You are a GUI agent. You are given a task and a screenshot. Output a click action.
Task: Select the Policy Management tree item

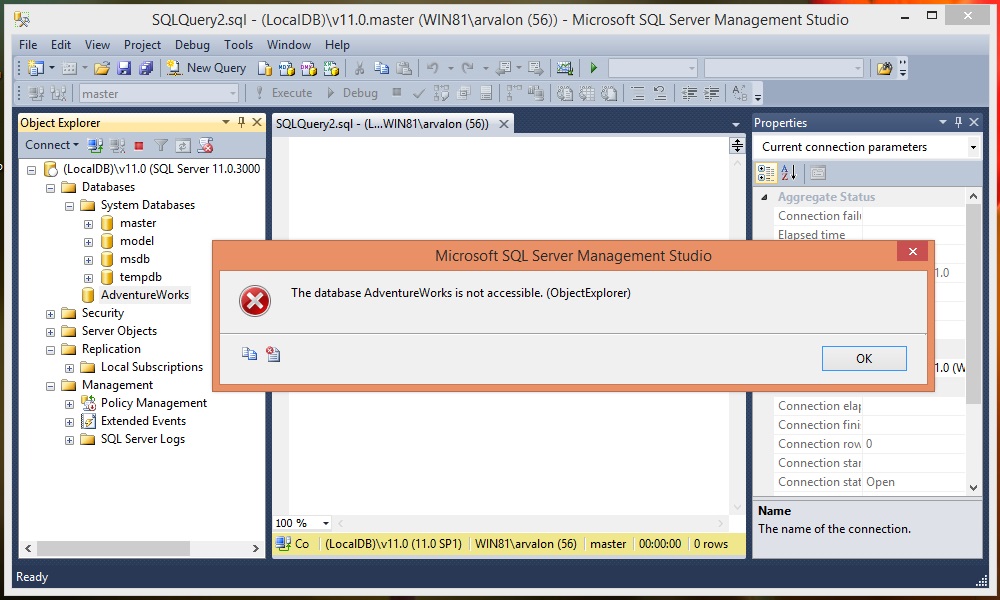click(x=154, y=404)
